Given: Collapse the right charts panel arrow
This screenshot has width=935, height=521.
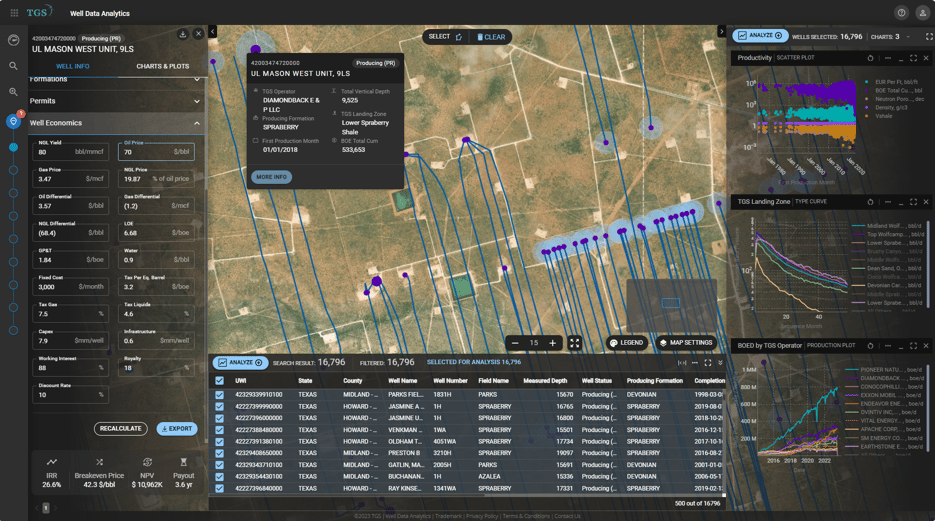Looking at the screenshot, I should coord(722,31).
